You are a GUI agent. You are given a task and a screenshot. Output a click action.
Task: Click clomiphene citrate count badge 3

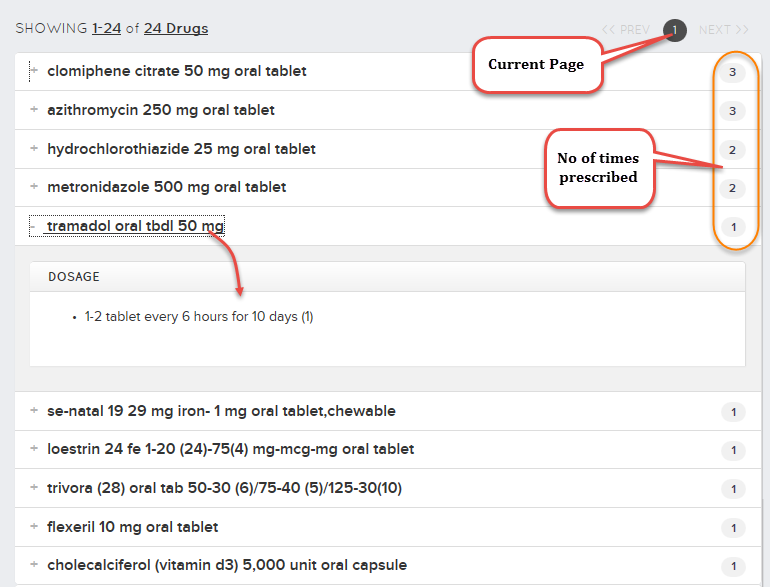[x=732, y=72]
